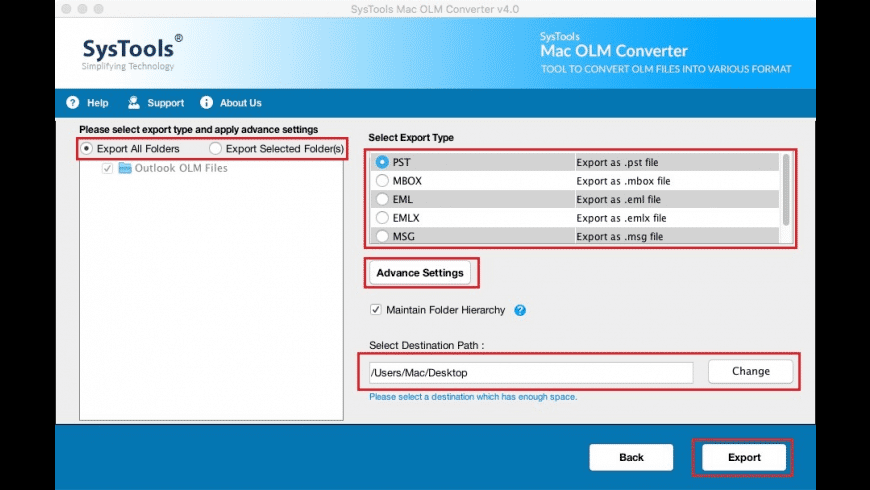Click the 'Export as .mbox file' text
Viewport: 870px width, 490px height.
[x=623, y=181]
